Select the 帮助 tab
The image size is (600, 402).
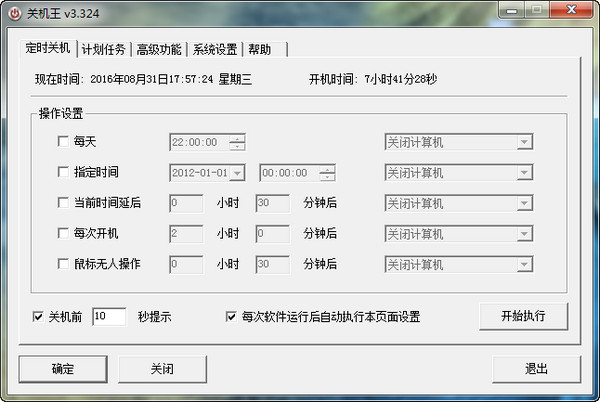pos(259,49)
